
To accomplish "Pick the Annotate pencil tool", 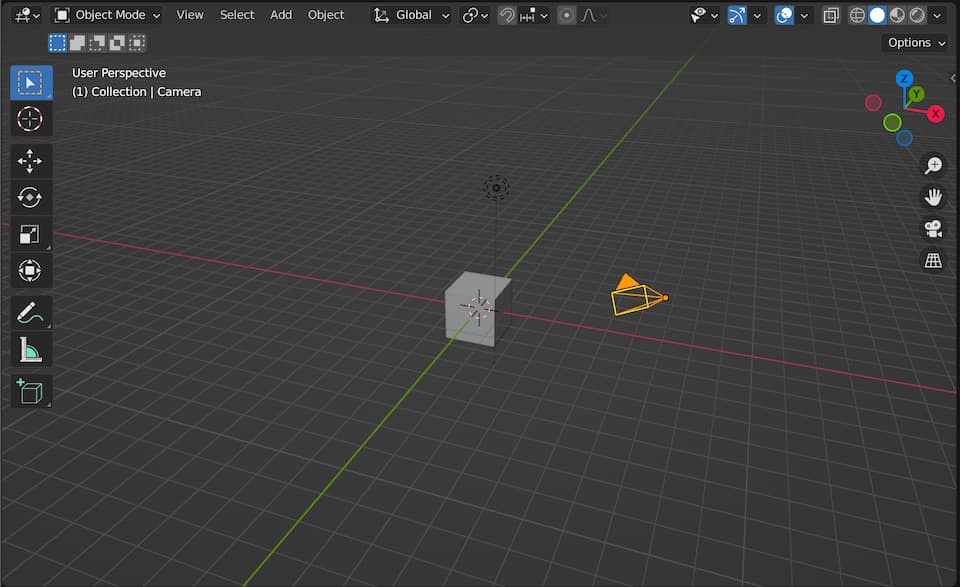I will [x=30, y=312].
